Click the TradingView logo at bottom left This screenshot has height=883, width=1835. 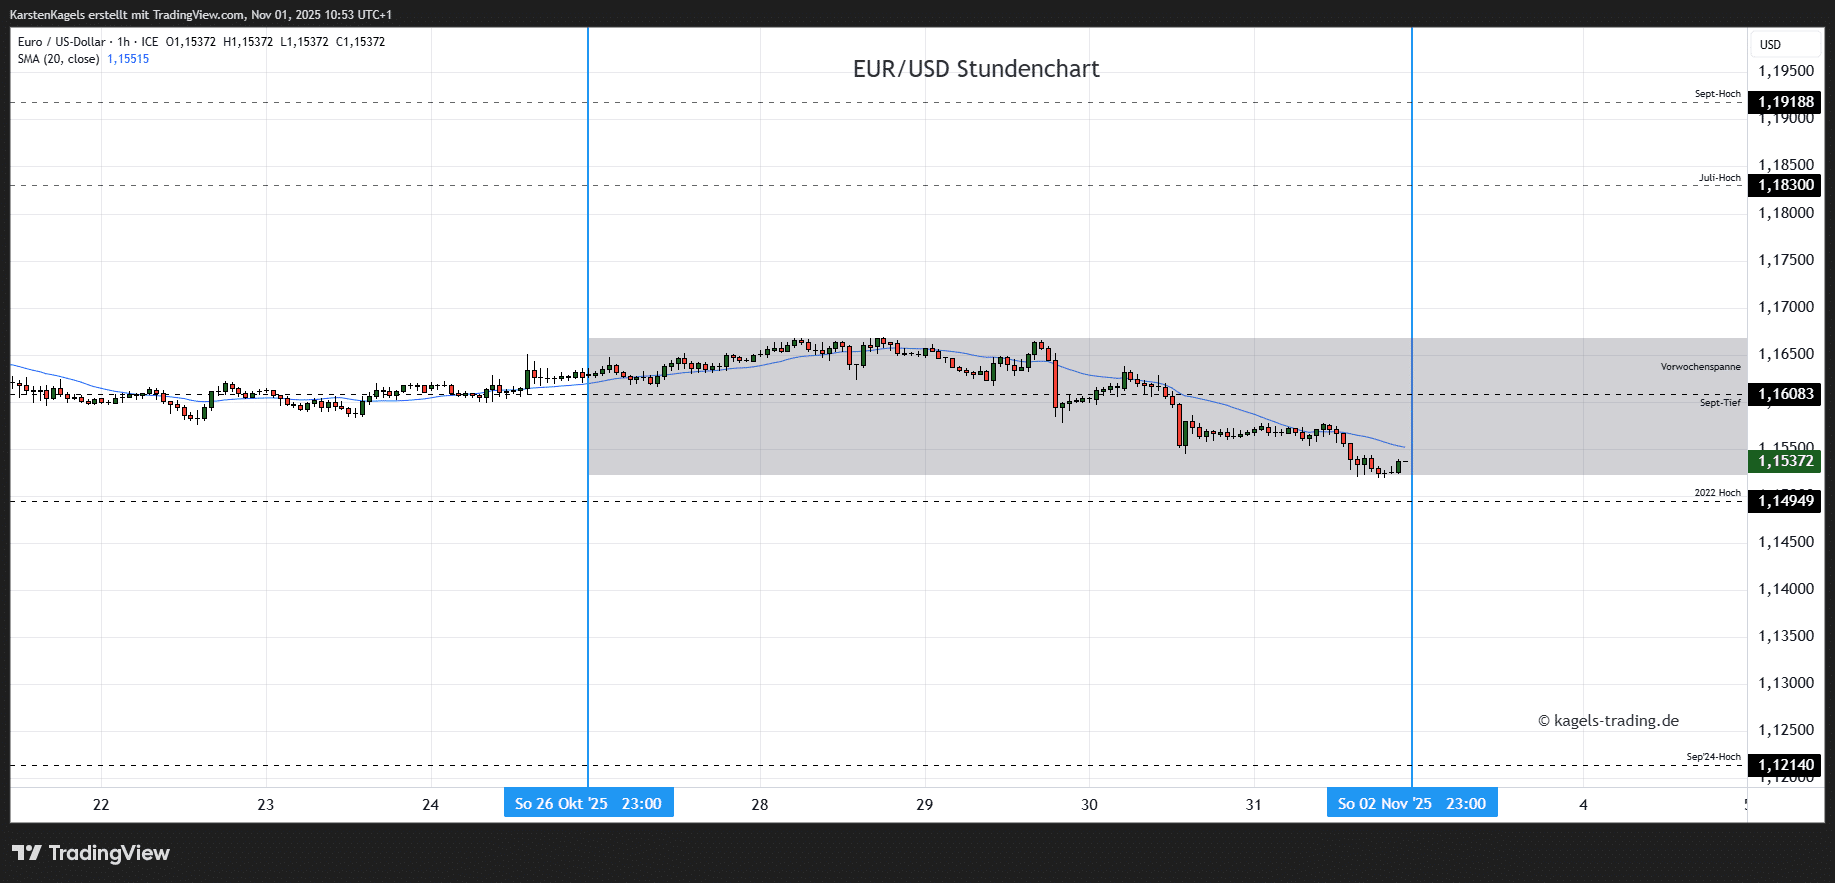coord(91,853)
